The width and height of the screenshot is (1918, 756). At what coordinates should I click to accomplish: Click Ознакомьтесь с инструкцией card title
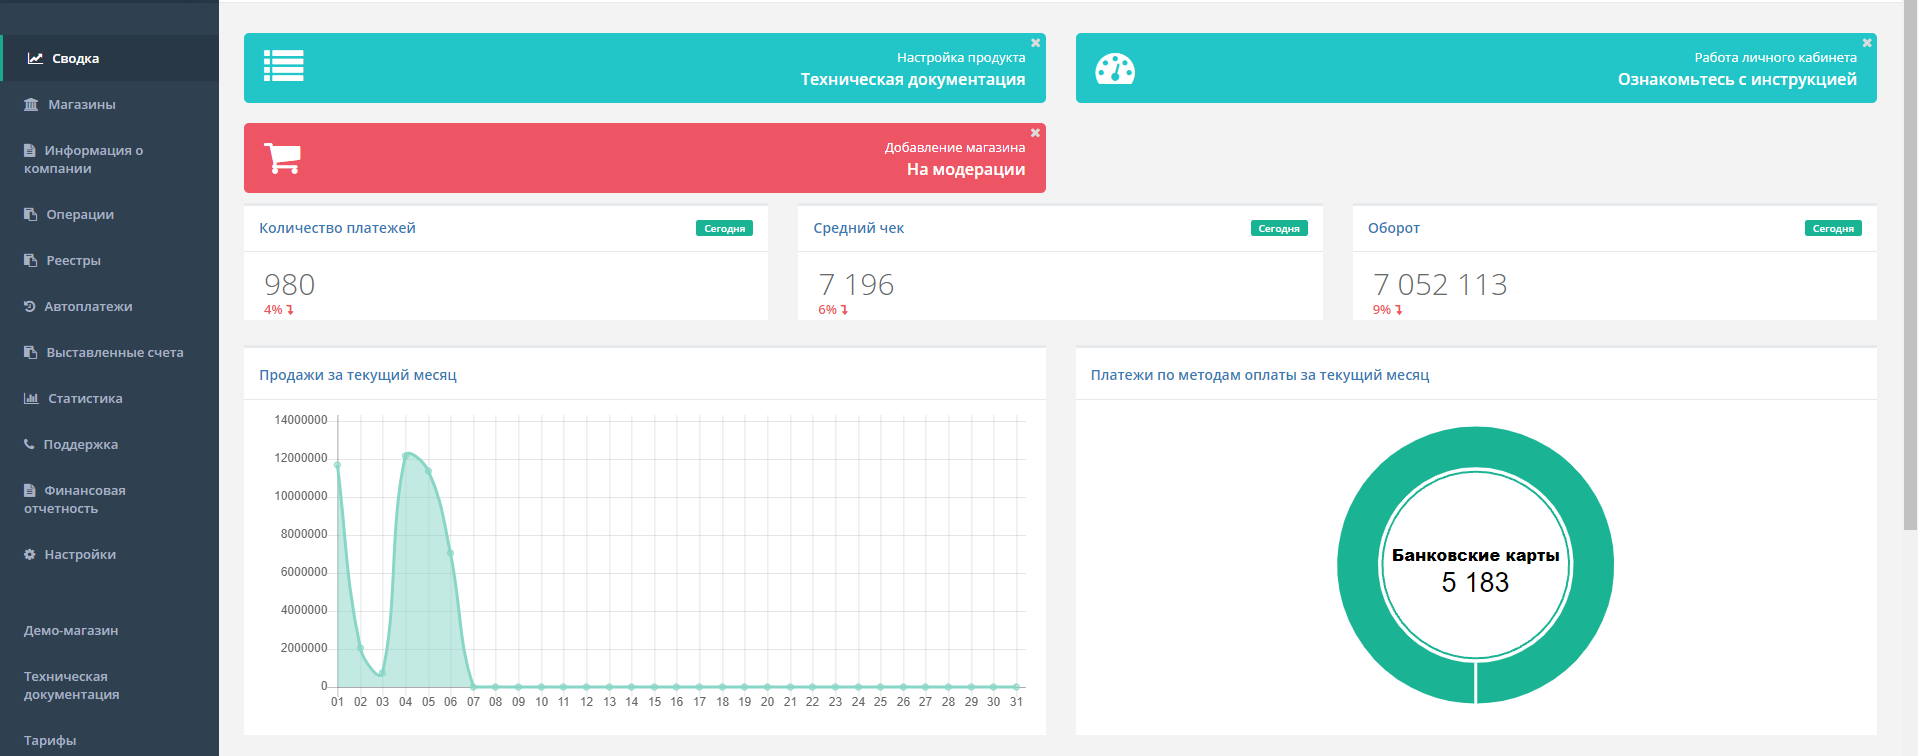click(1737, 79)
